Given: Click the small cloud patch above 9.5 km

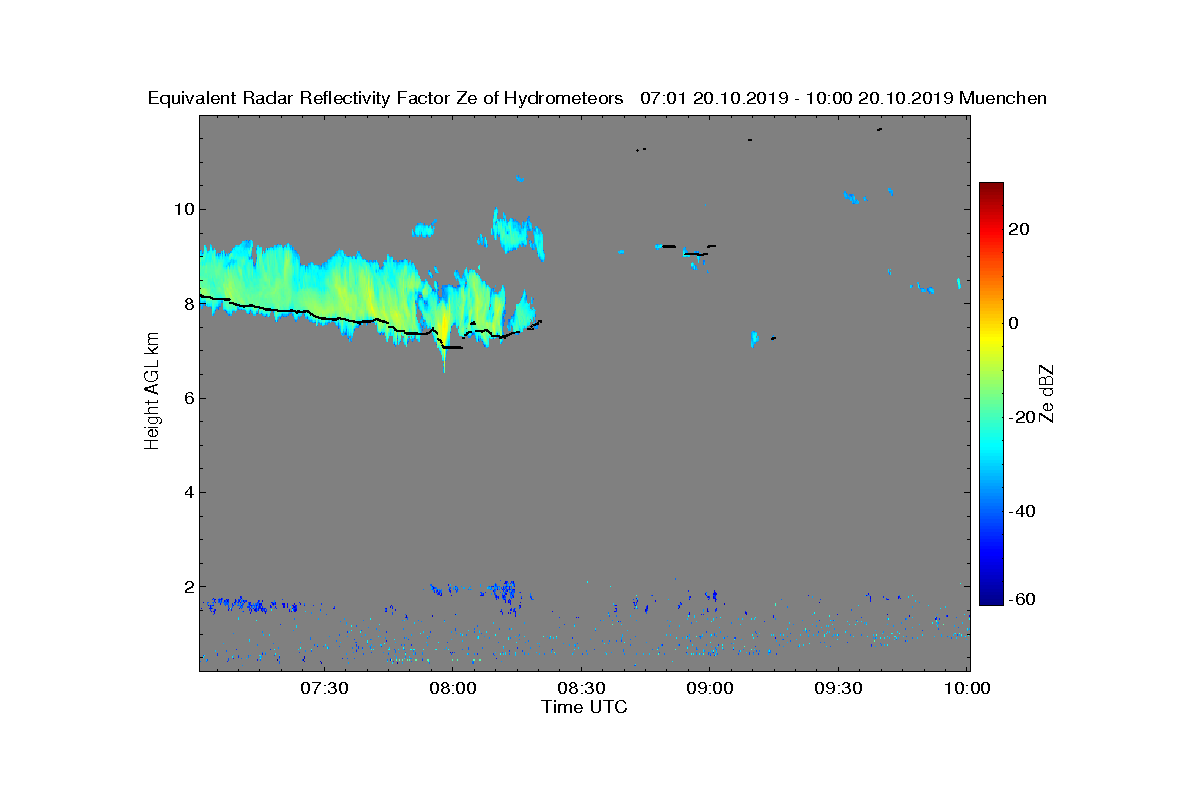Looking at the screenshot, I should 424,230.
